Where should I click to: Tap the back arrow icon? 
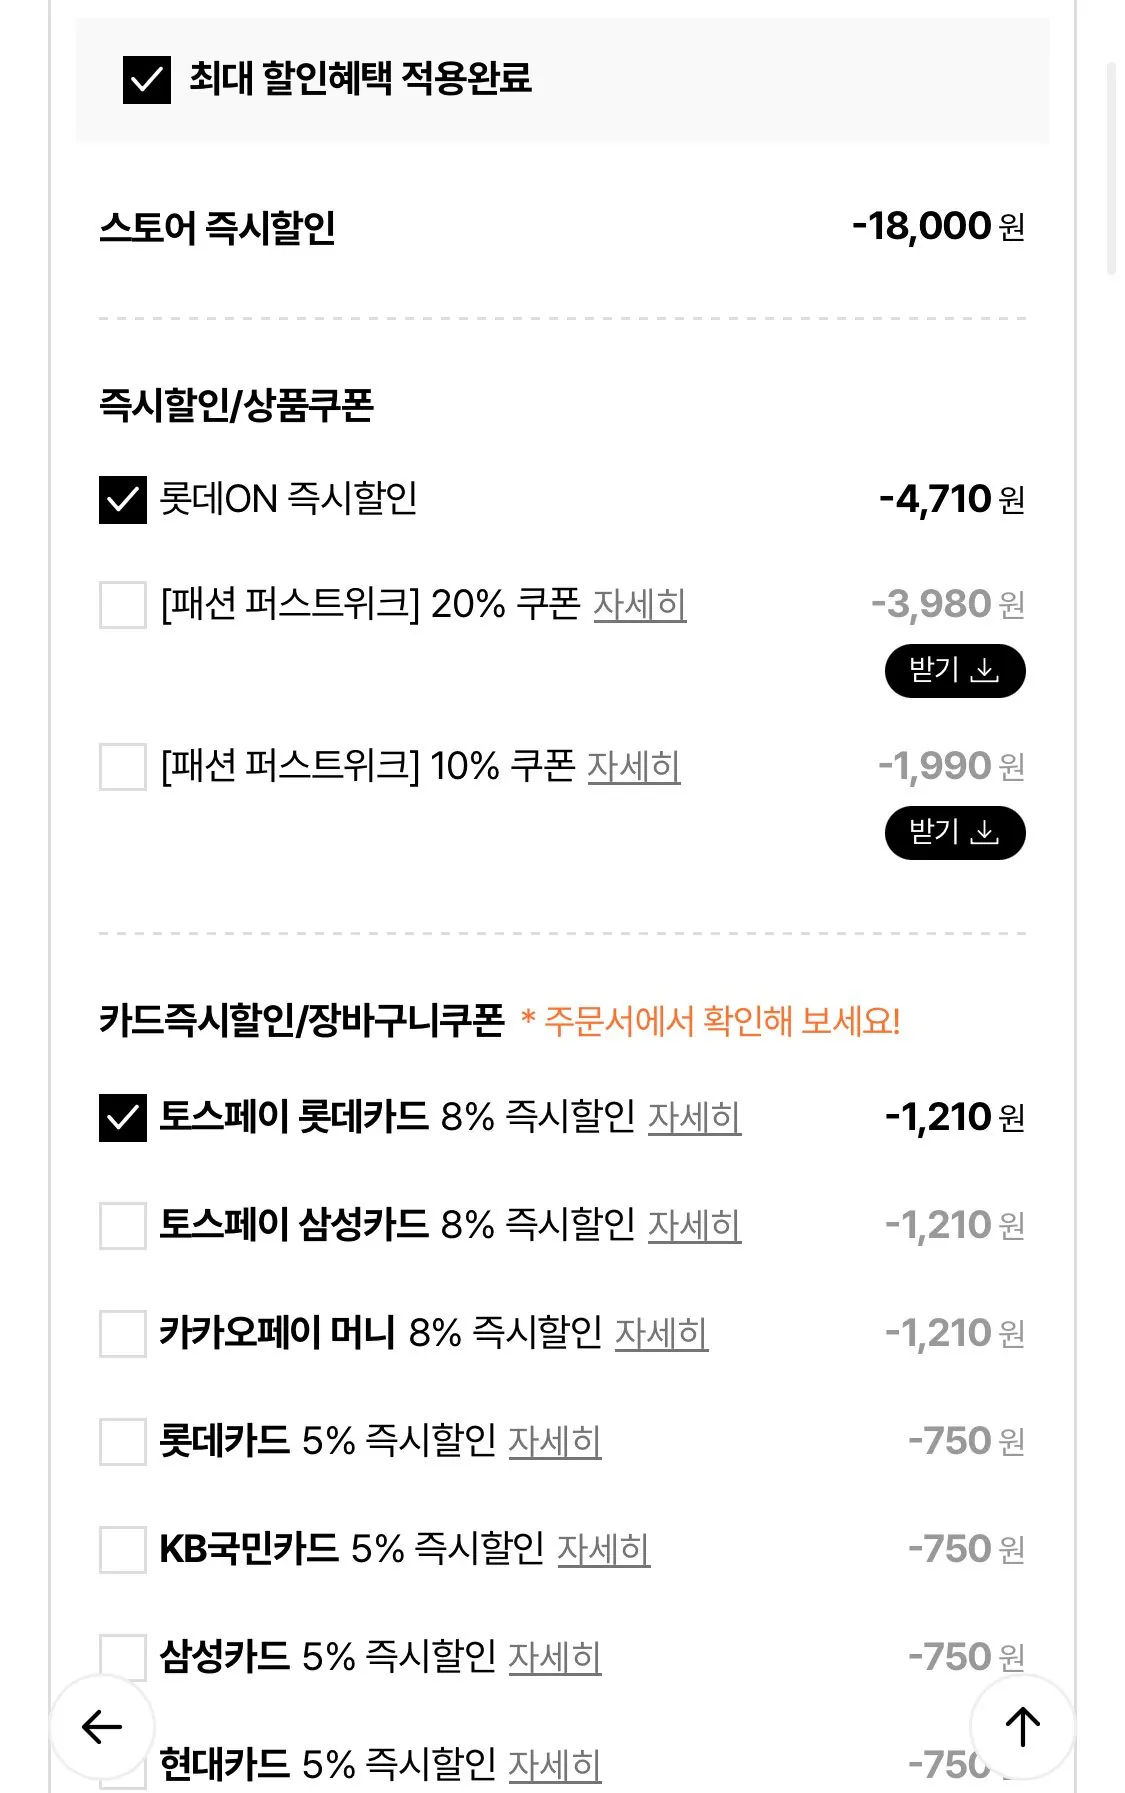pyautogui.click(x=101, y=1726)
